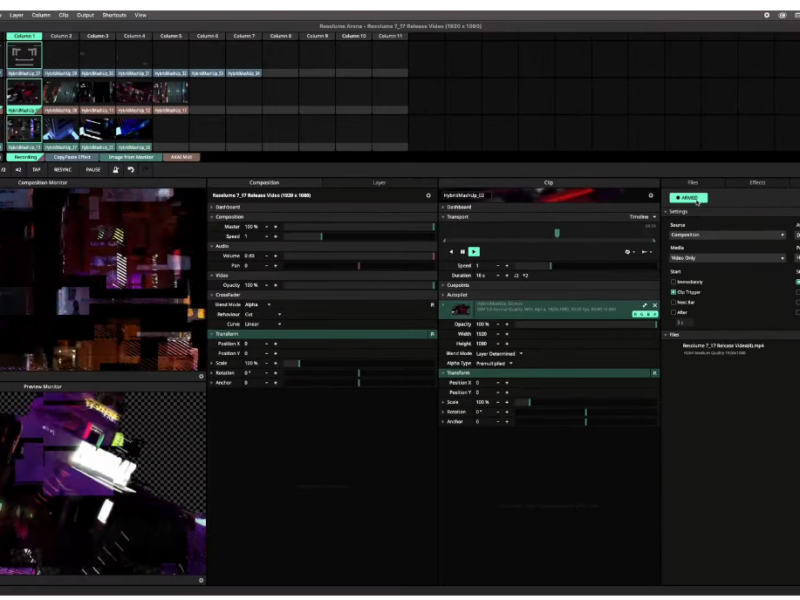Enable the Immediately start checkbox
800x600 pixels.
pos(674,282)
